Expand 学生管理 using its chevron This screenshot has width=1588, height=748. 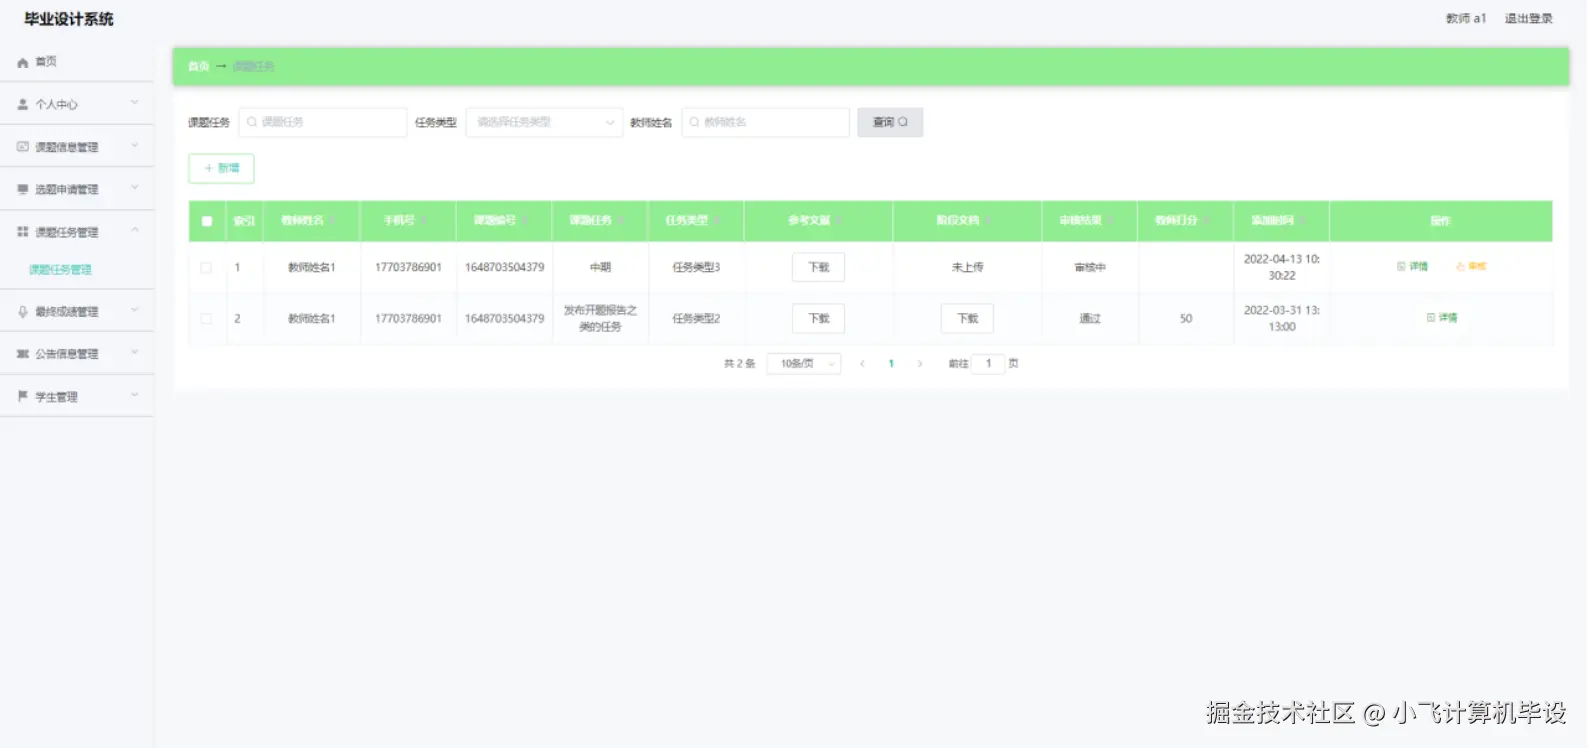coord(135,396)
